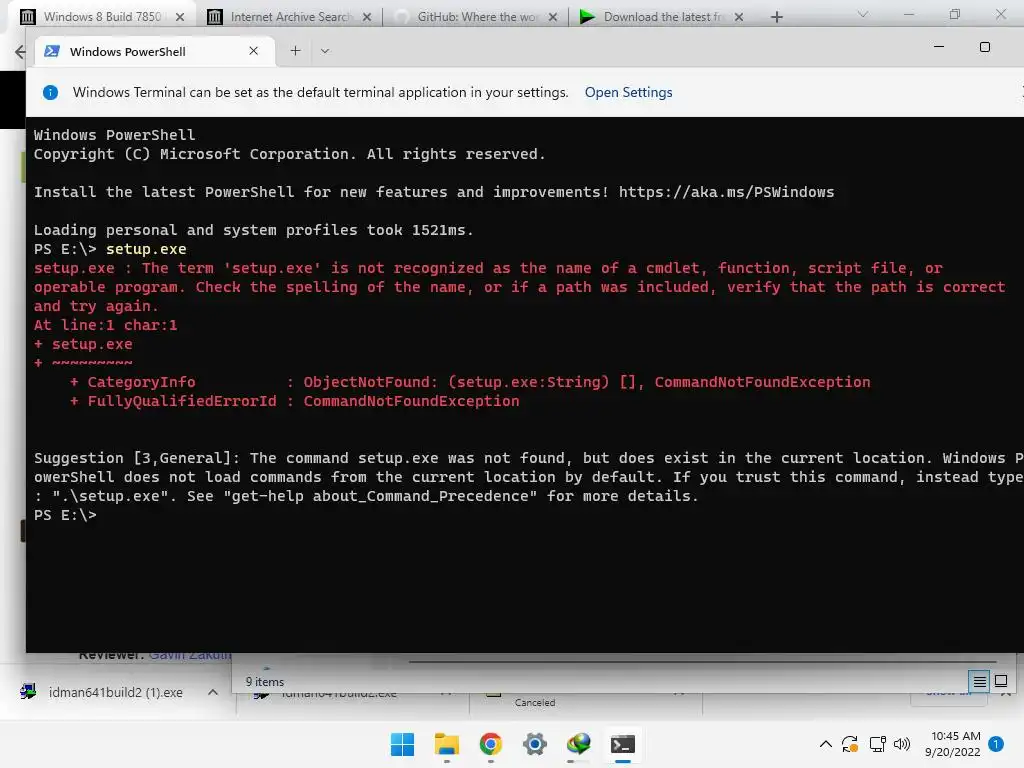
Task: Open Internet Download Manager taskbar icon
Action: pos(579,744)
